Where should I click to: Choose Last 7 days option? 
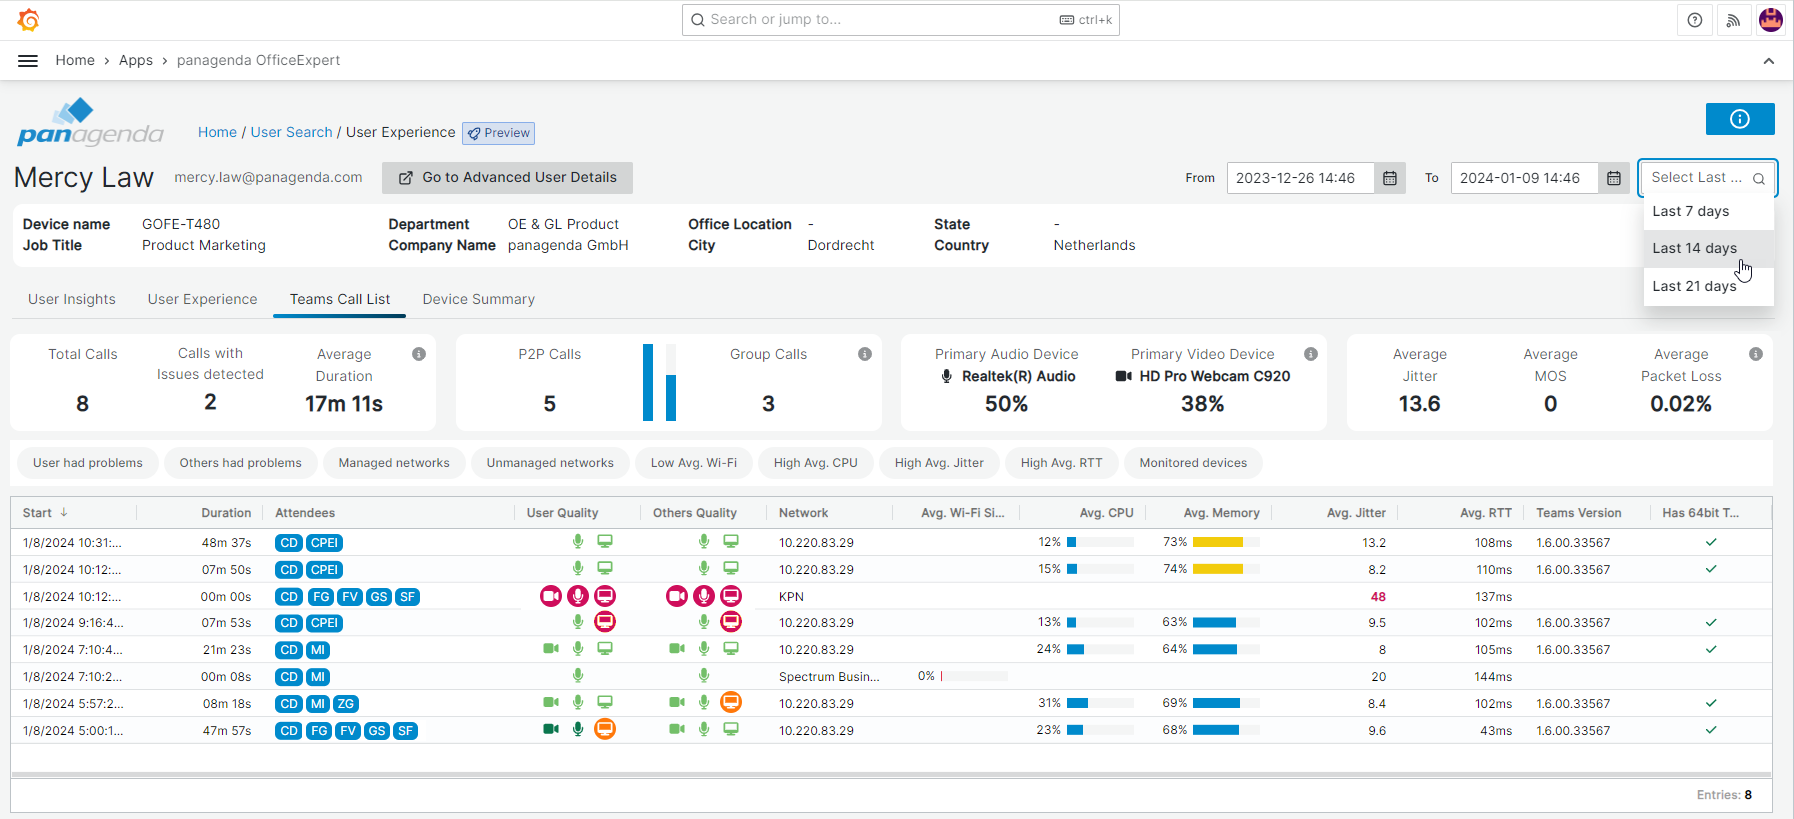point(1708,211)
